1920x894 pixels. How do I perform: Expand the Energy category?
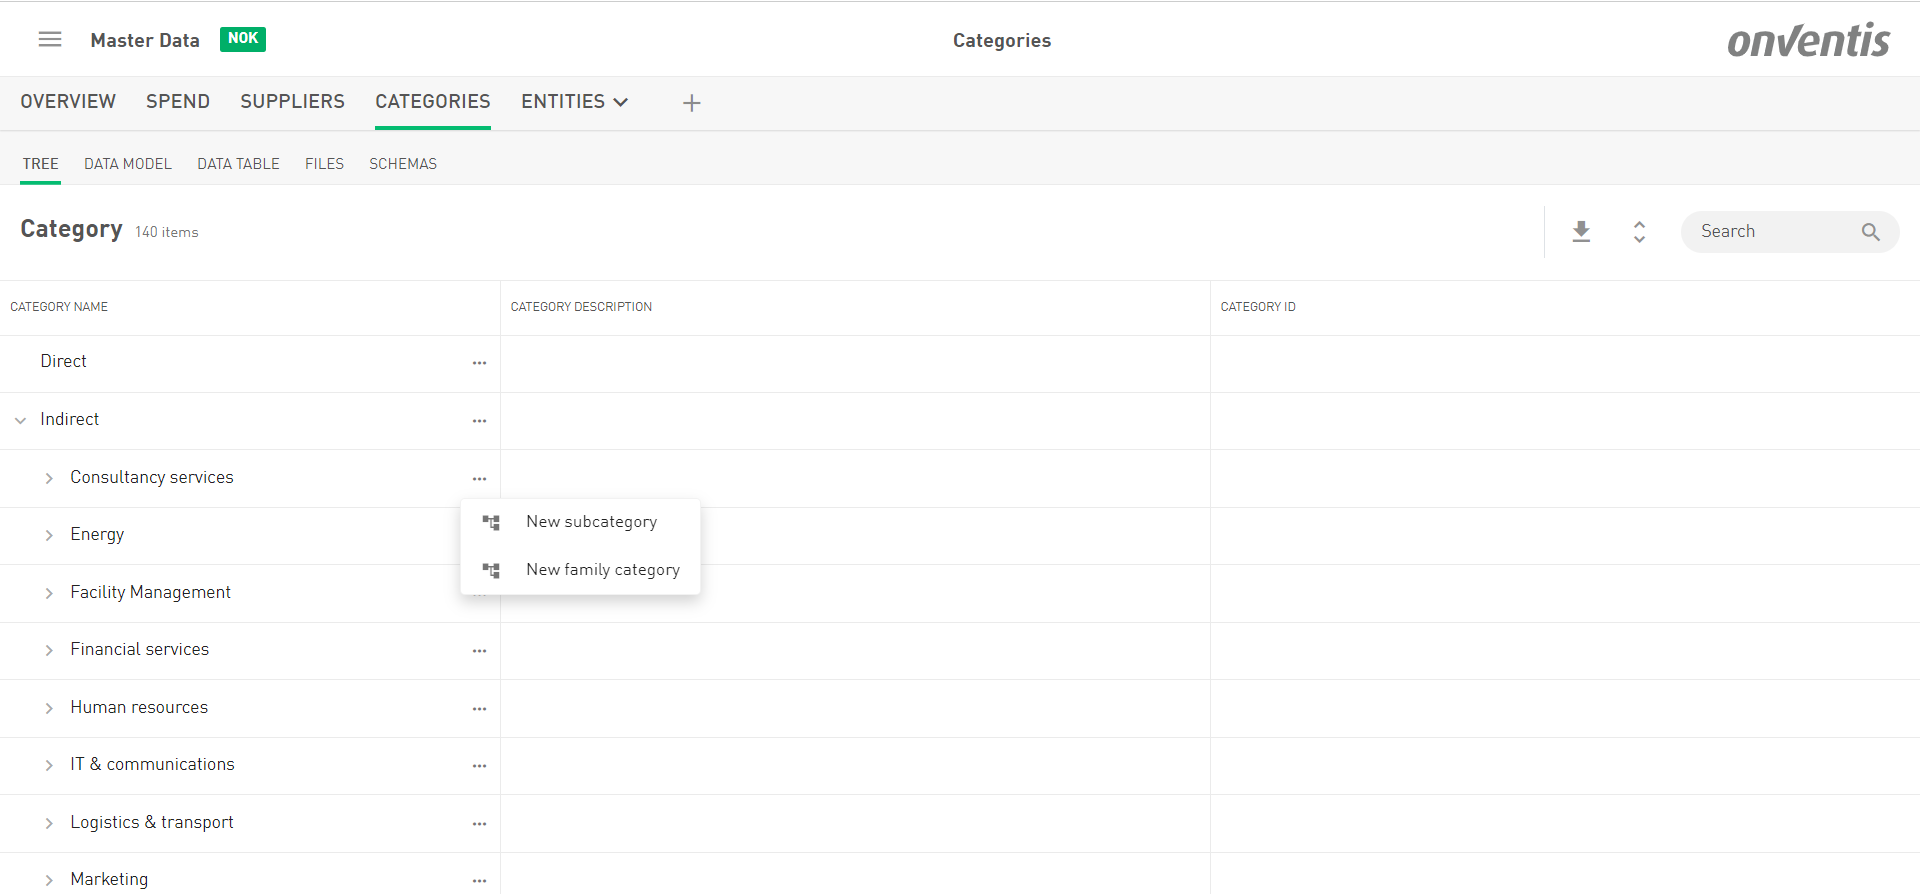click(x=49, y=536)
